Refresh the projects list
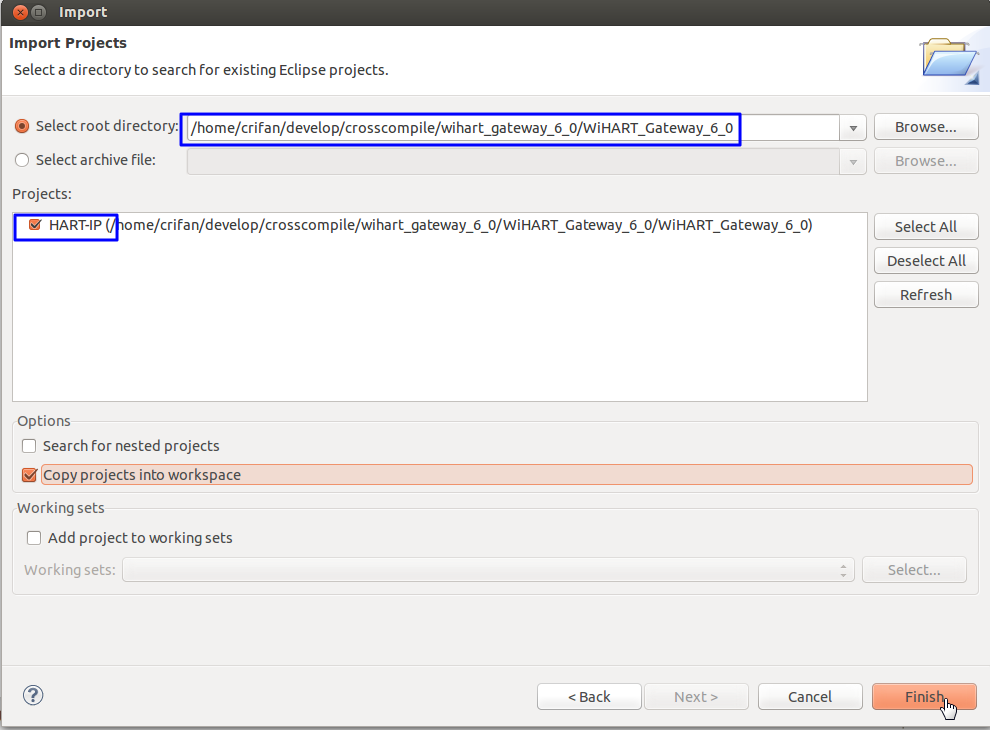990x730 pixels. point(926,295)
